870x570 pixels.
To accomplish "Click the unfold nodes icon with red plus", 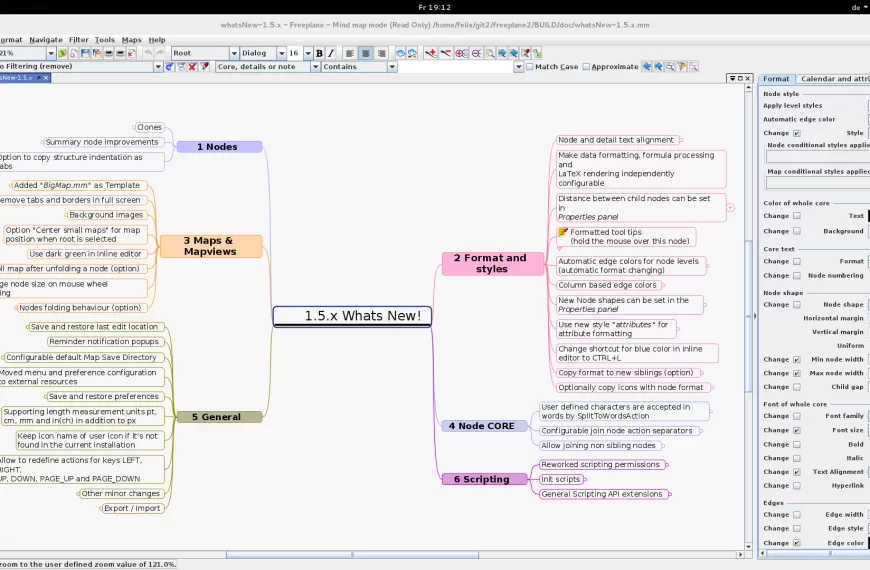I will pos(461,53).
